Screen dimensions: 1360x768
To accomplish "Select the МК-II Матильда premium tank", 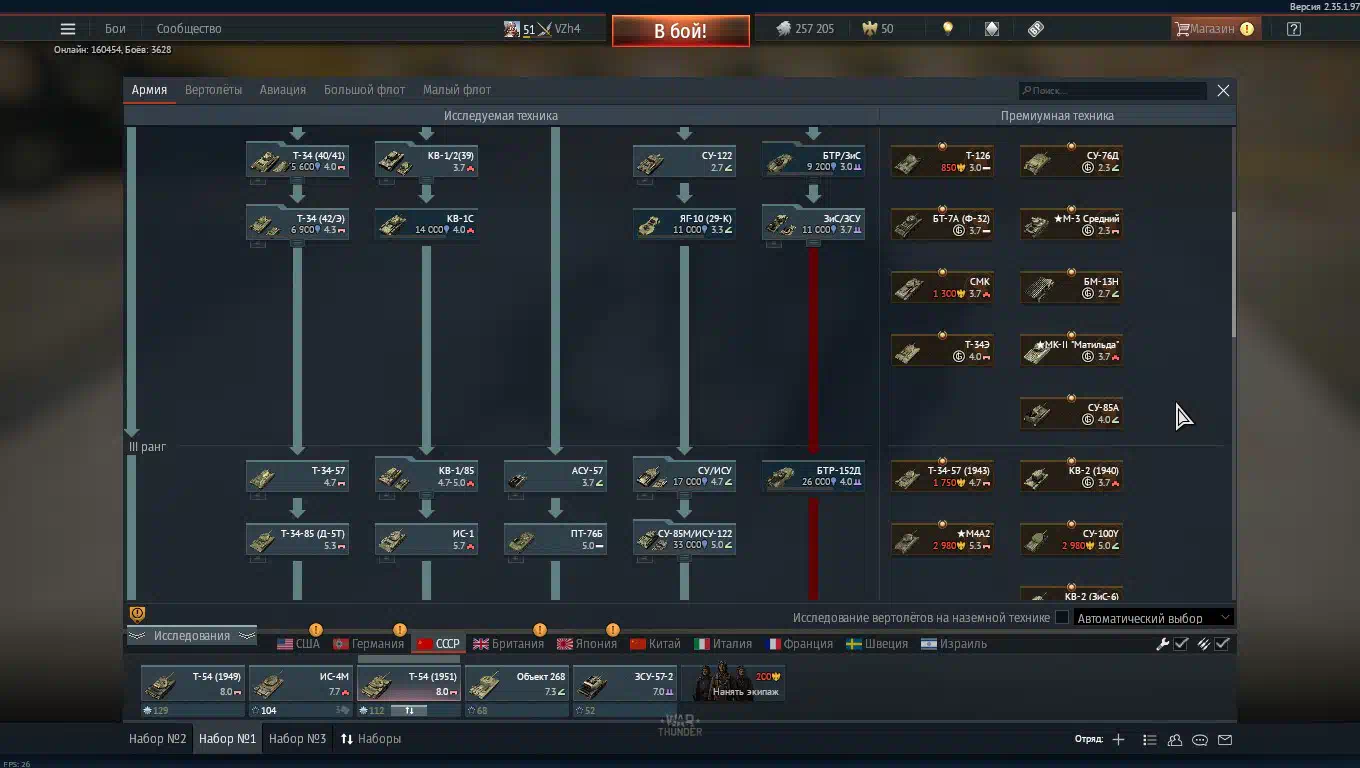I will click(1071, 351).
